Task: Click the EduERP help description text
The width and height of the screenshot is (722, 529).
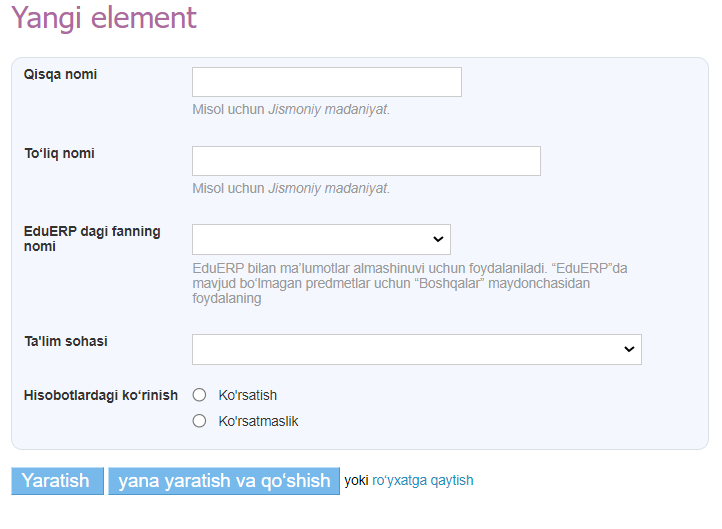Action: (x=410, y=283)
